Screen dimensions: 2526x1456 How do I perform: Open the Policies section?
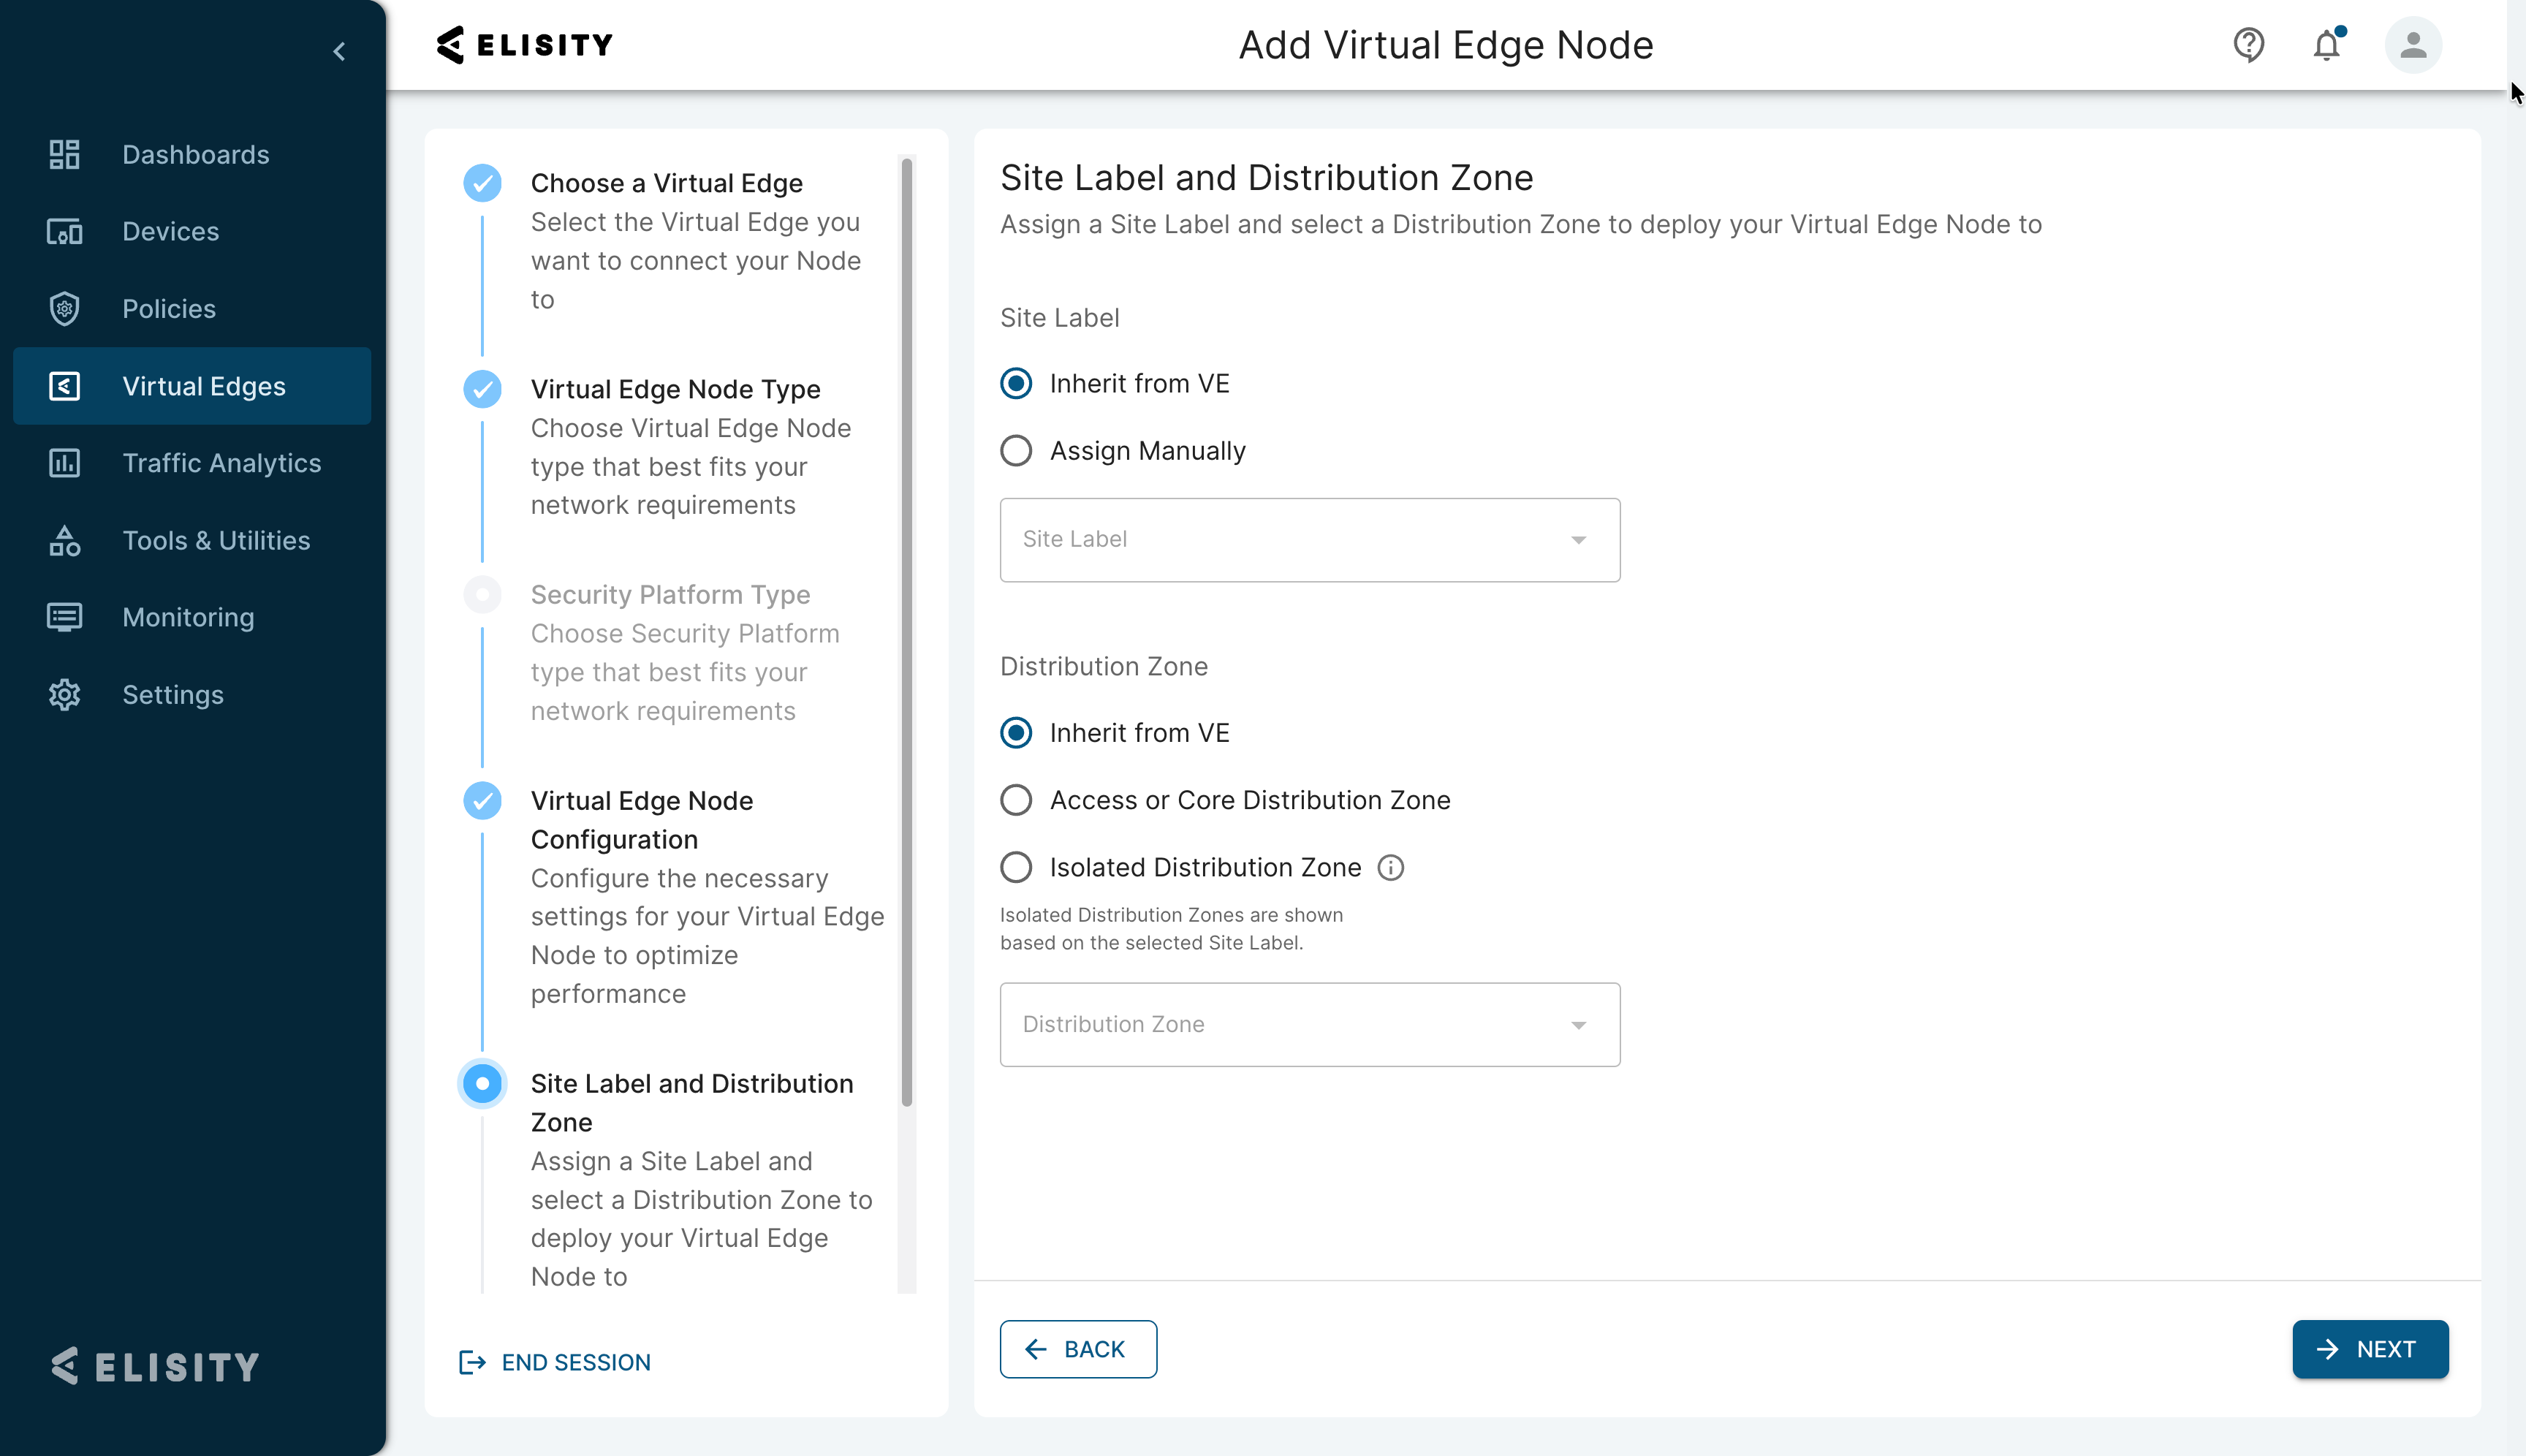pos(169,309)
